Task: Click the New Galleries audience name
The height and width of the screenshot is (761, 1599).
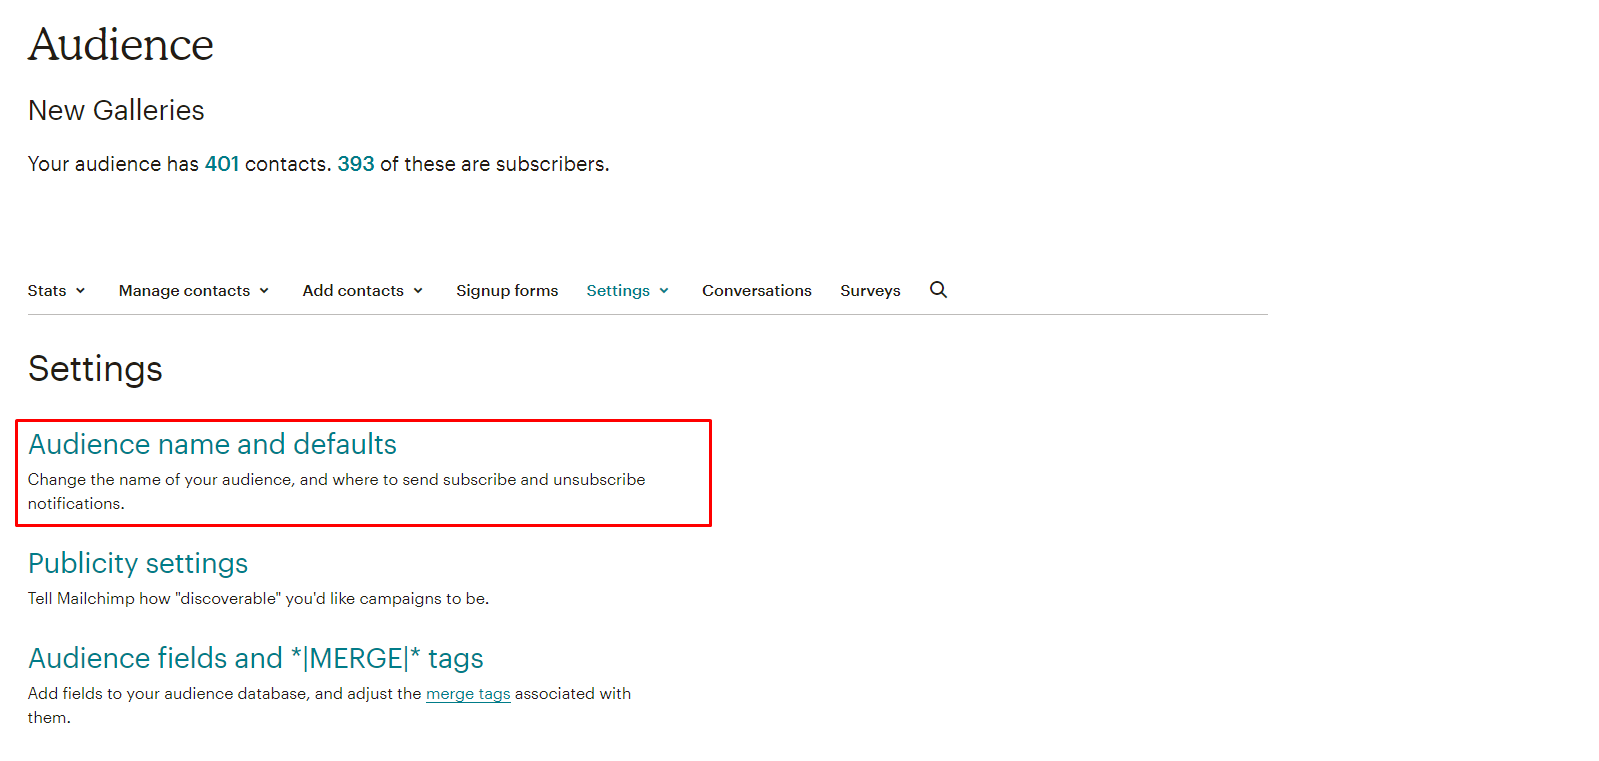Action: pyautogui.click(x=116, y=110)
